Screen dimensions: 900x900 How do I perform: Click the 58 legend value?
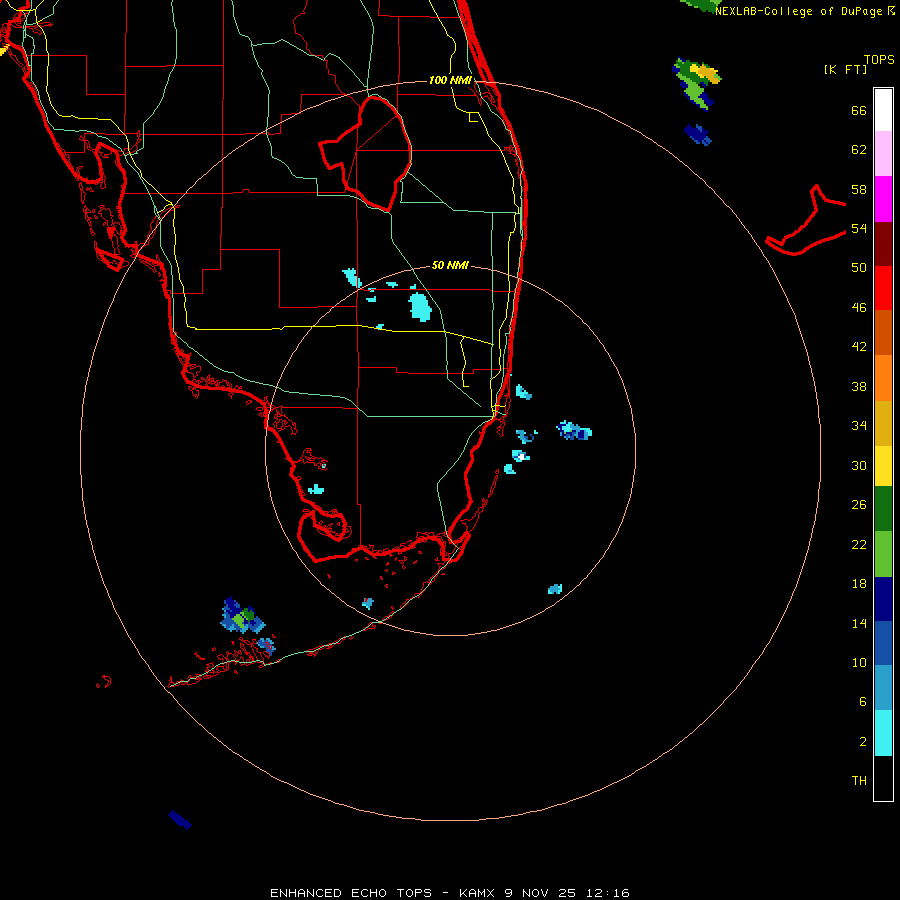tap(859, 189)
